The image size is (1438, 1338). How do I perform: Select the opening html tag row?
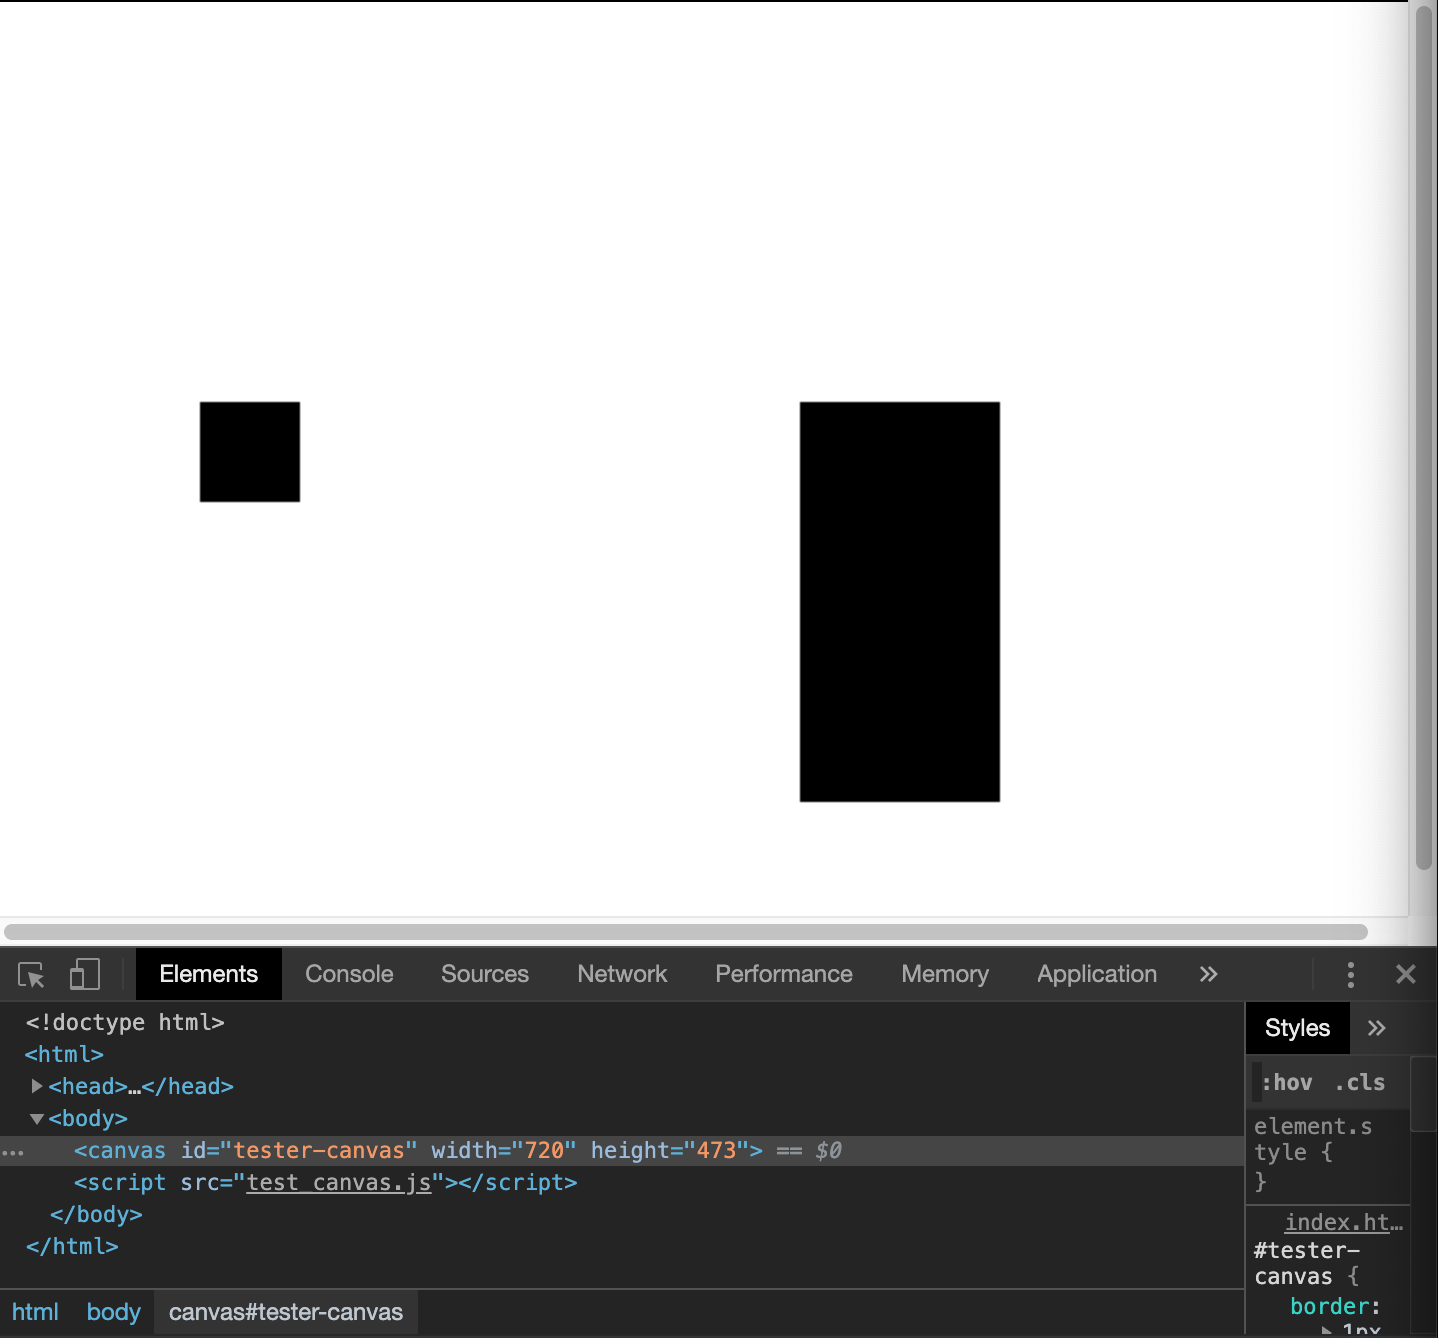(64, 1054)
